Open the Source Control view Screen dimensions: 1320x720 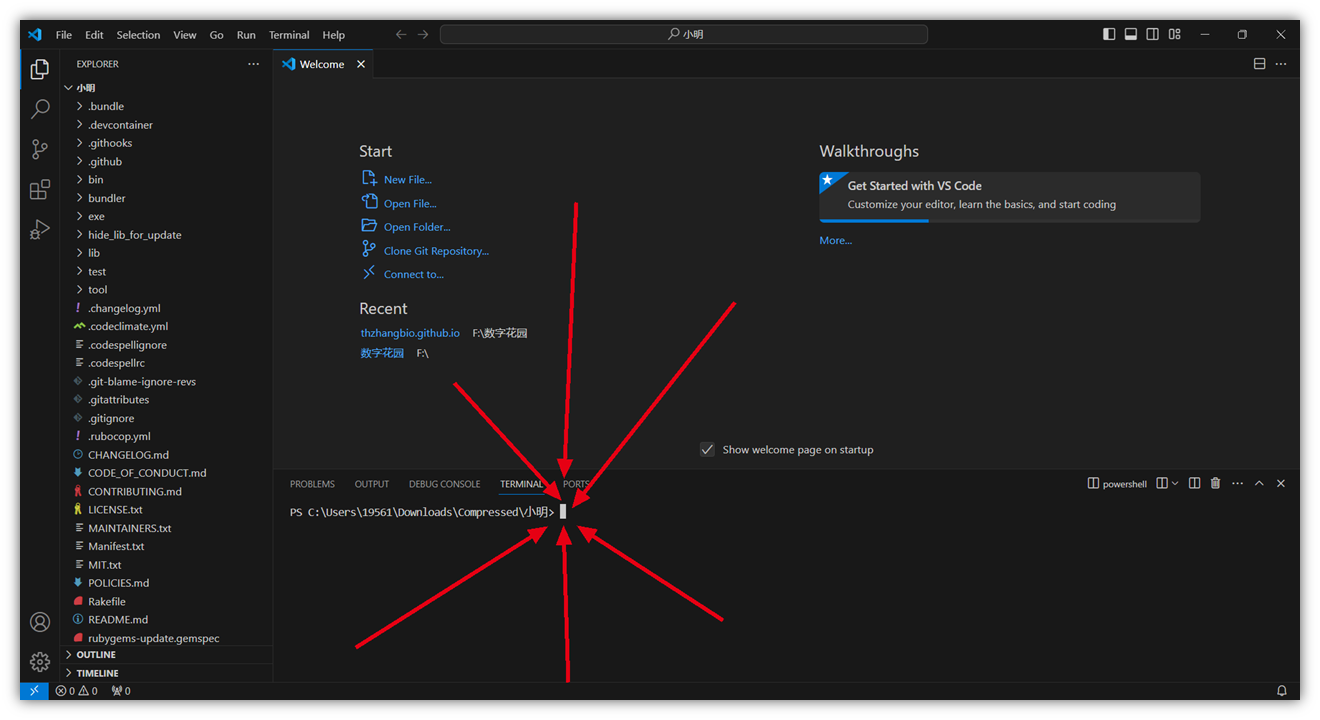click(40, 149)
